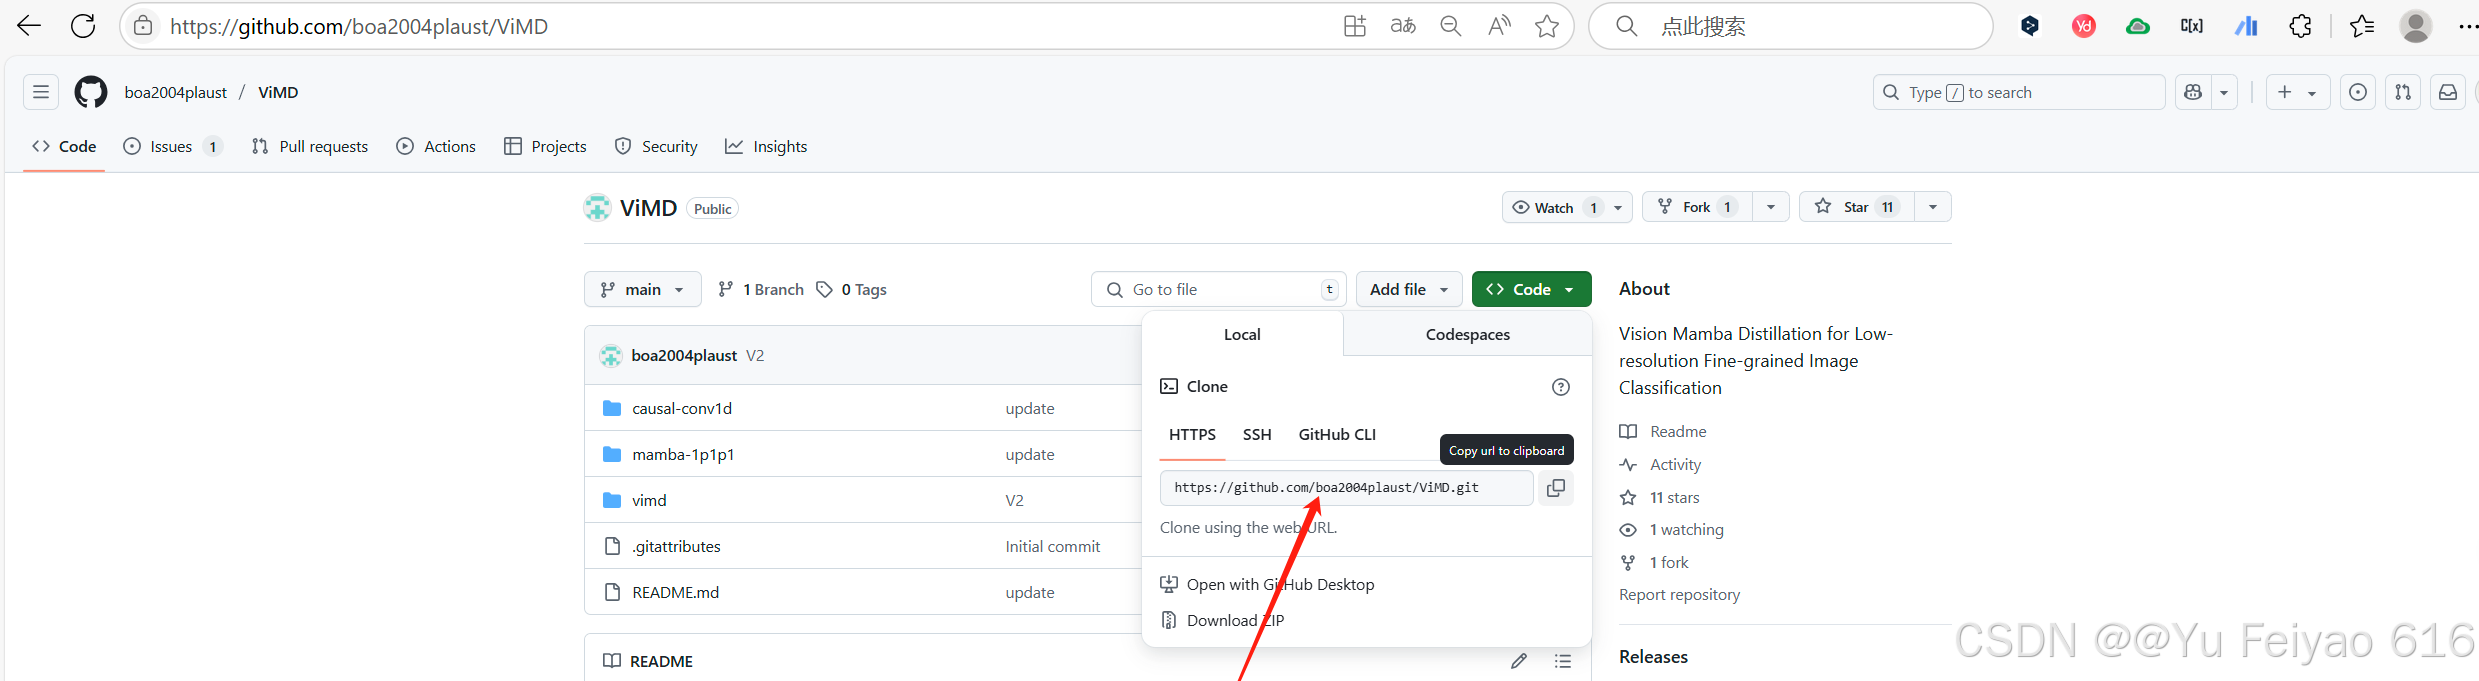The height and width of the screenshot is (681, 2479).
Task: Click the translate icon in address bar
Action: (1403, 26)
